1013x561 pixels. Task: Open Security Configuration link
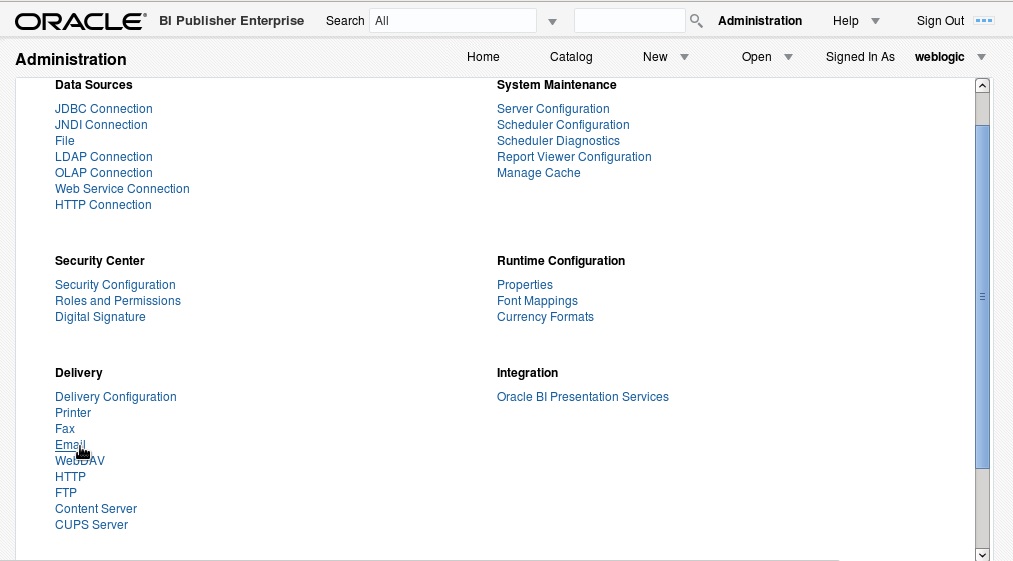(x=115, y=285)
